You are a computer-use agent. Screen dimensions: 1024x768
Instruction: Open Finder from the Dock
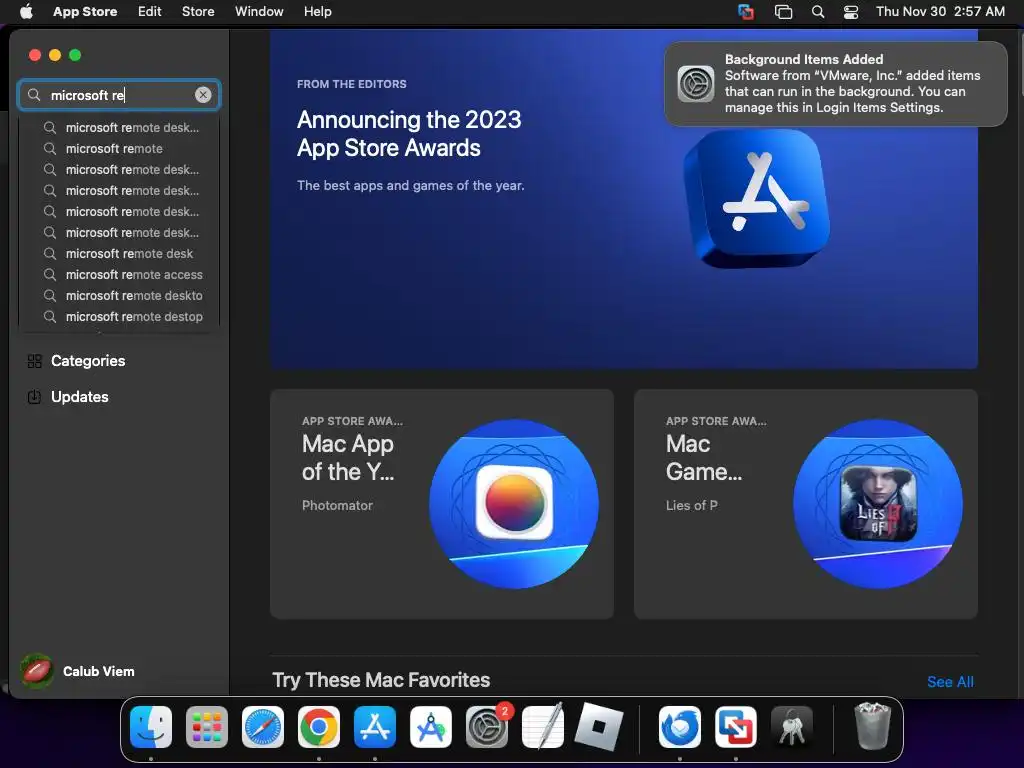tap(151, 727)
